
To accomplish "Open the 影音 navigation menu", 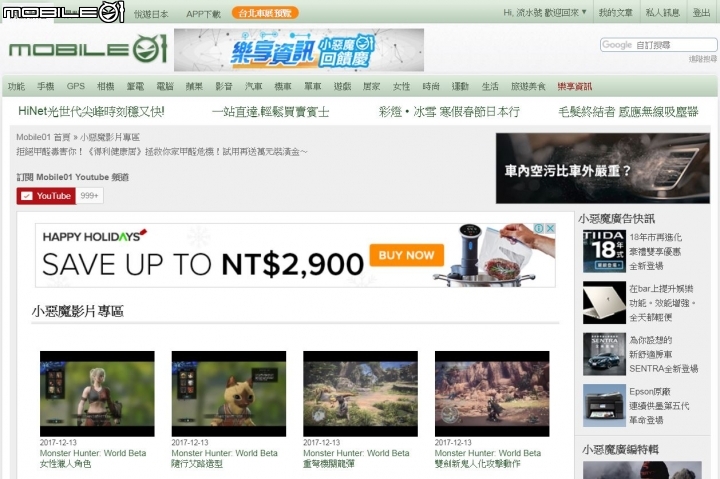I will (224, 86).
